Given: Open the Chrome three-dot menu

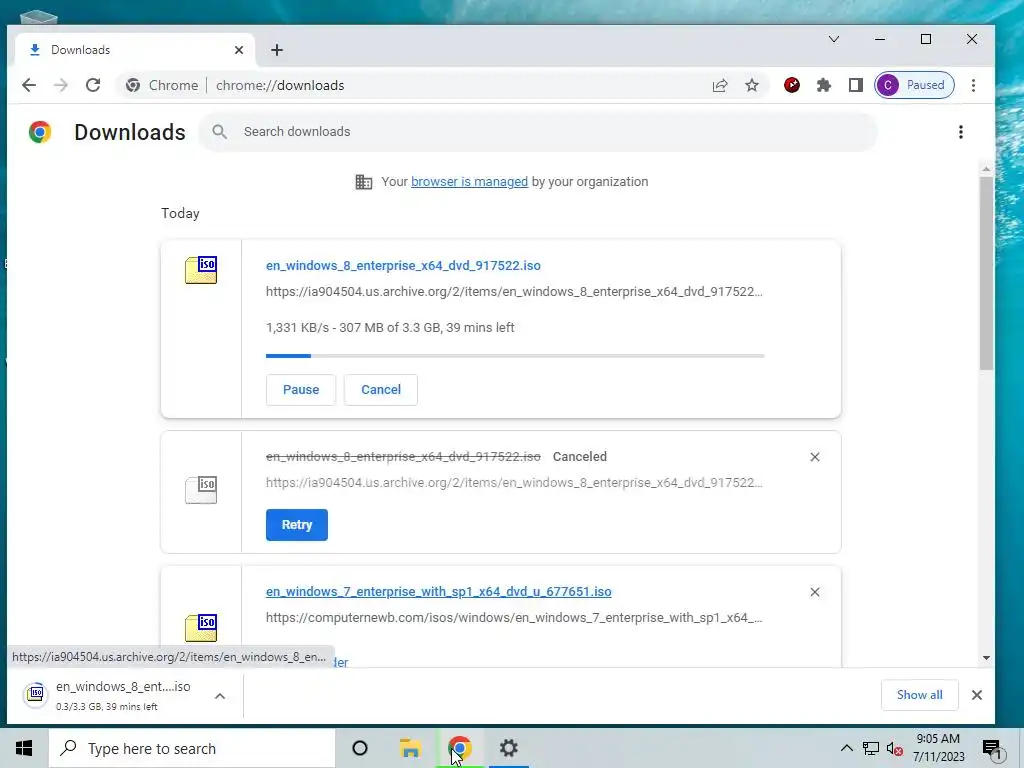Looking at the screenshot, I should [973, 85].
